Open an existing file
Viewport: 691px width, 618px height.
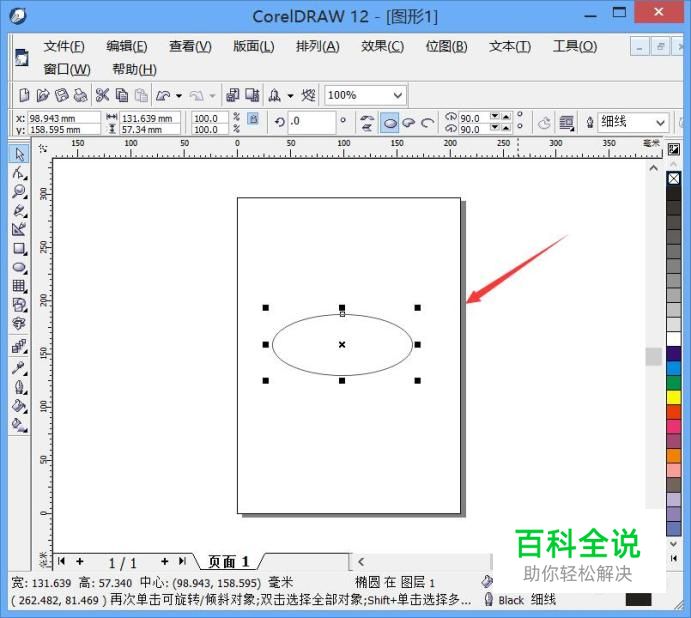click(x=43, y=95)
